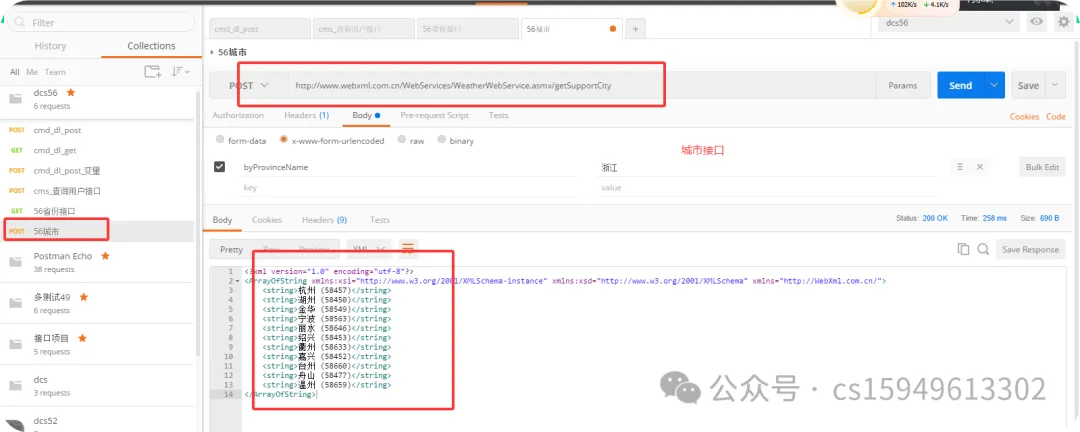1080x432 pixels.
Task: Switch to the Collections tab
Action: coord(152,46)
